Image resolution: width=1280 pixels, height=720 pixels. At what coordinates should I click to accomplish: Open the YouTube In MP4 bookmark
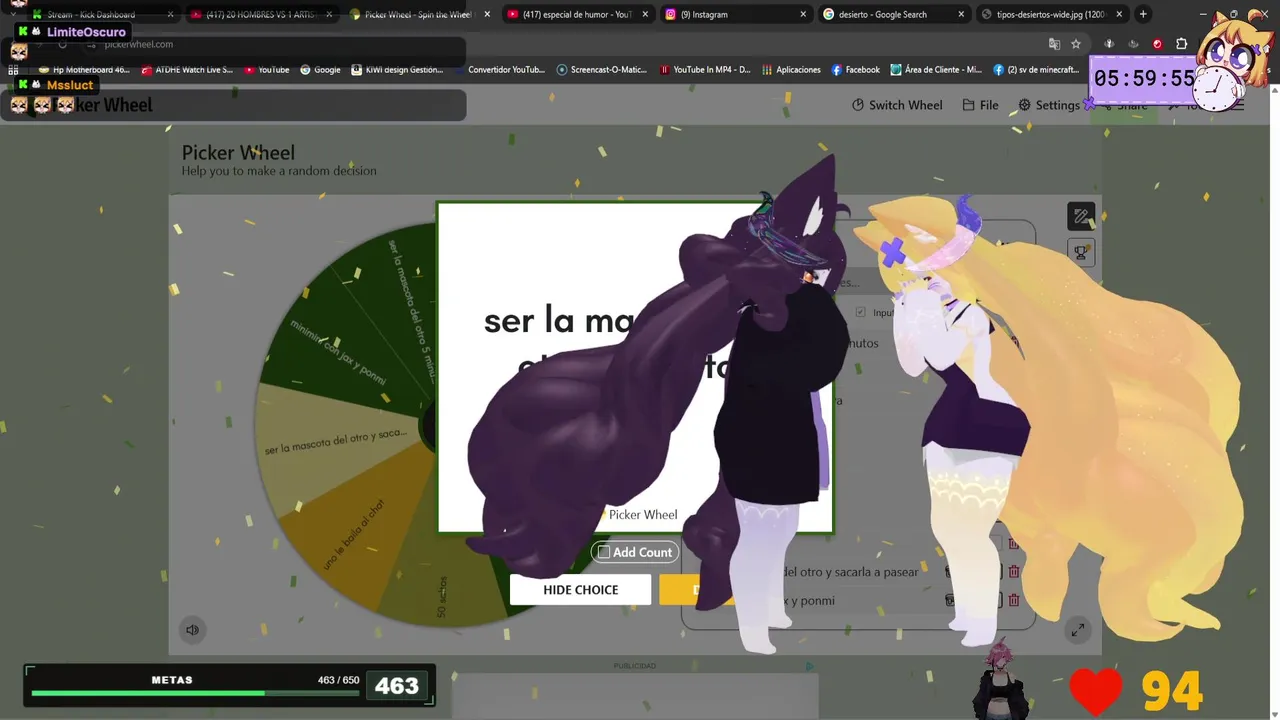tap(705, 70)
